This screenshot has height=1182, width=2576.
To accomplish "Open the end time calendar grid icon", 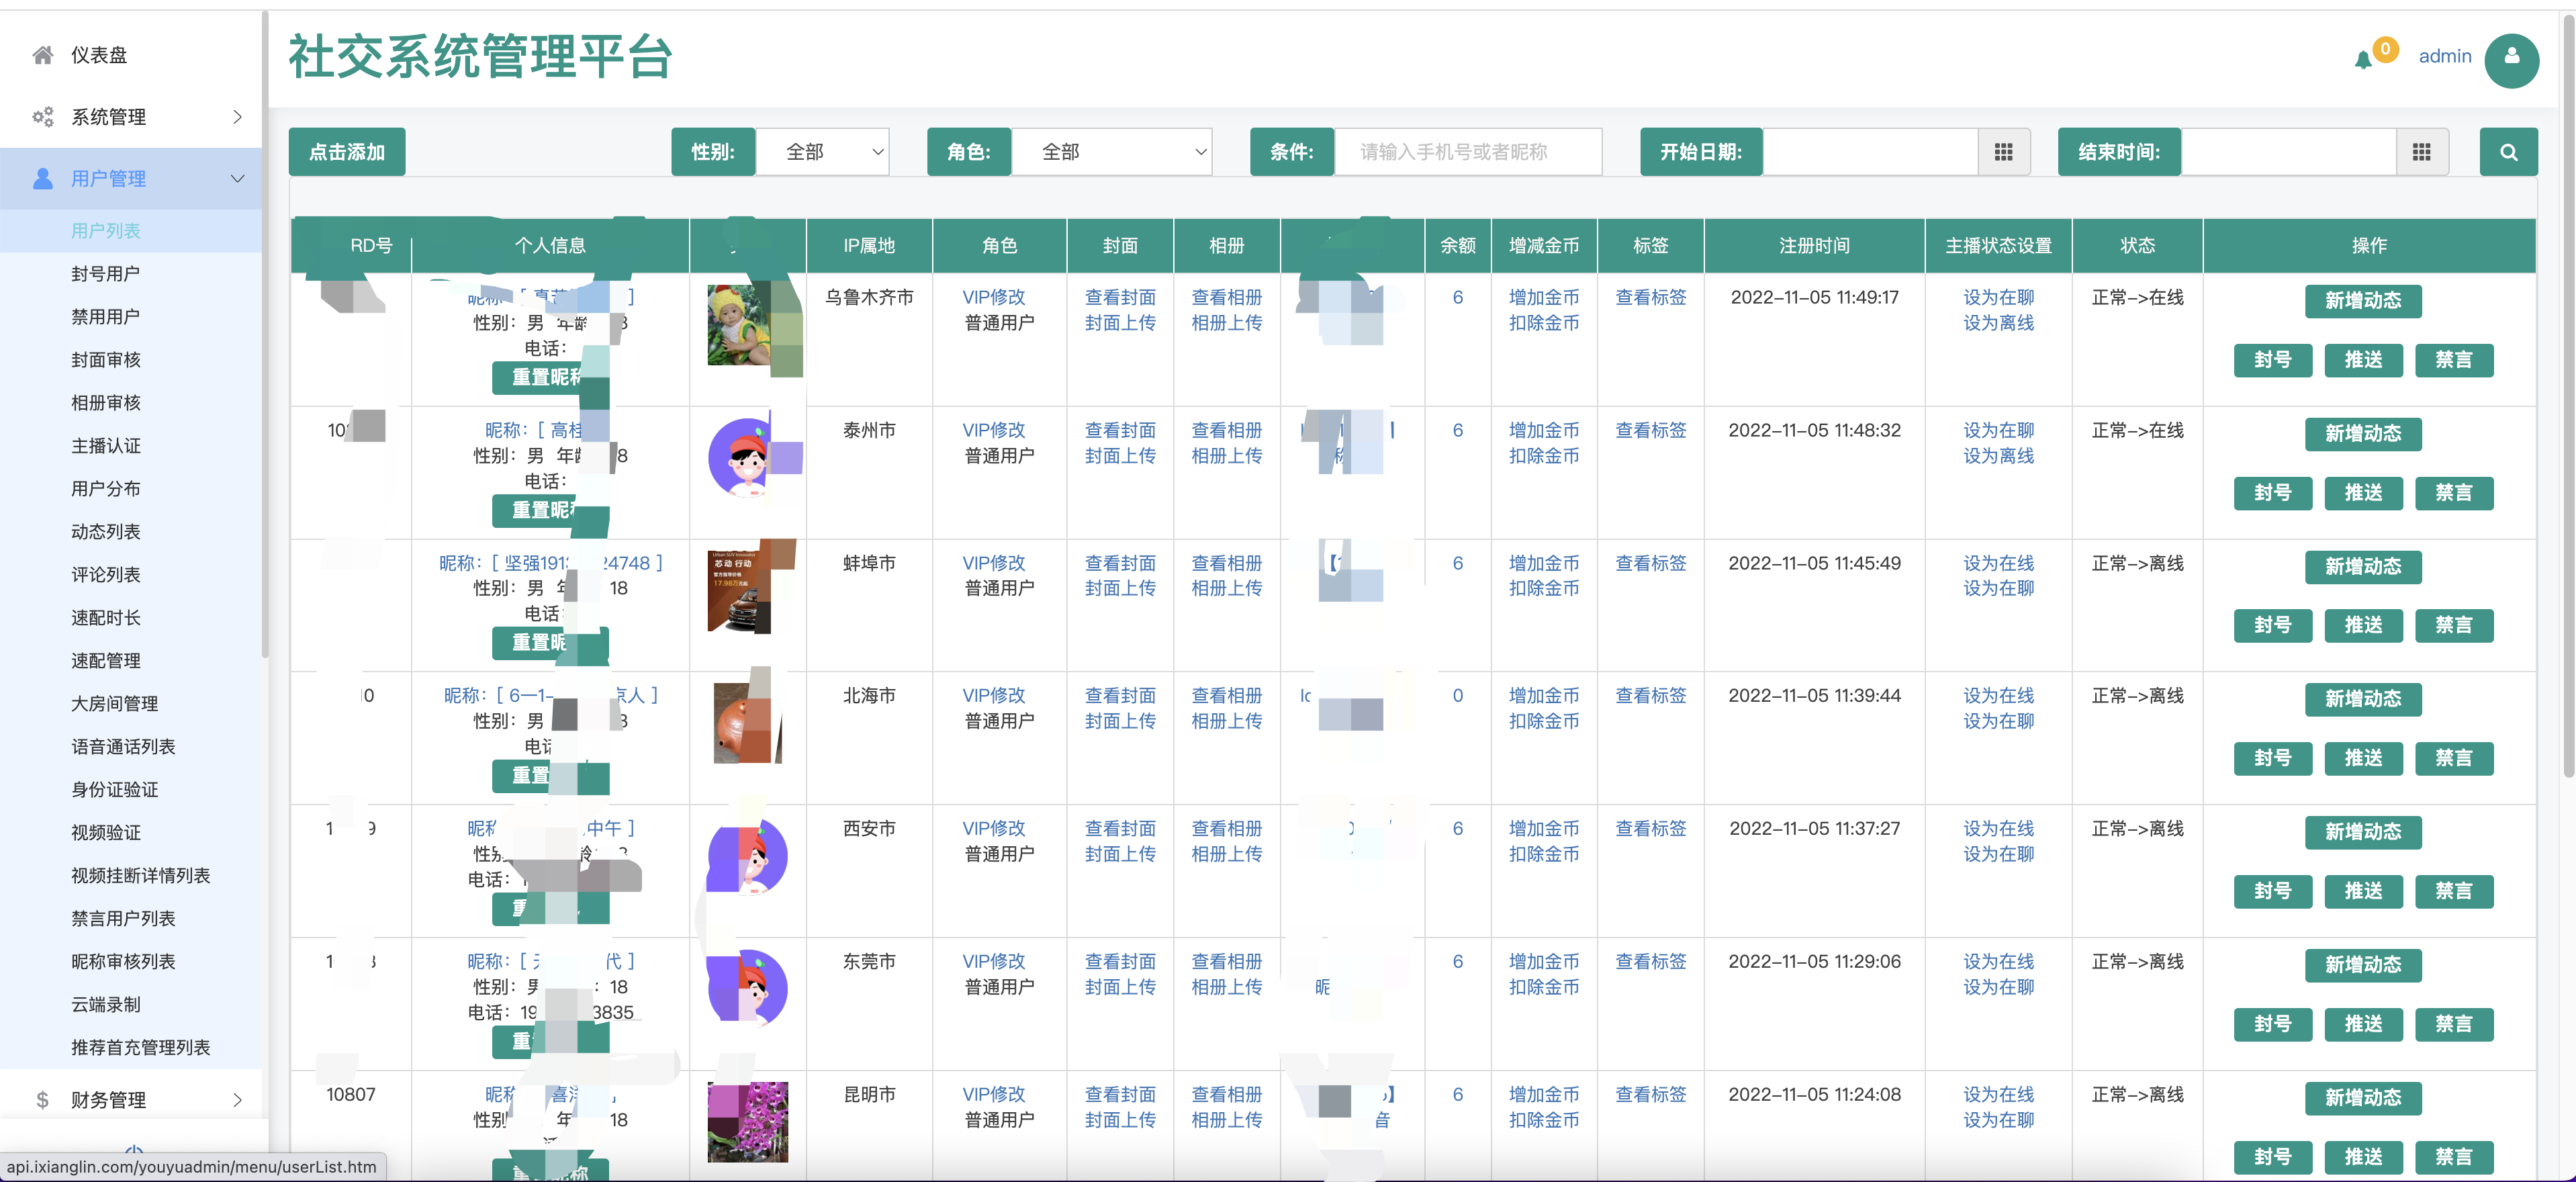I will (x=2421, y=152).
